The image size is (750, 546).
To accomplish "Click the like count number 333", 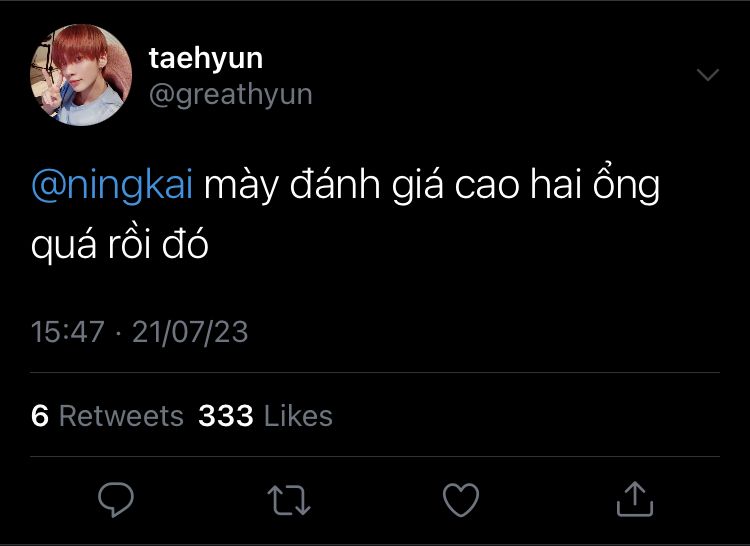I will coord(226,416).
